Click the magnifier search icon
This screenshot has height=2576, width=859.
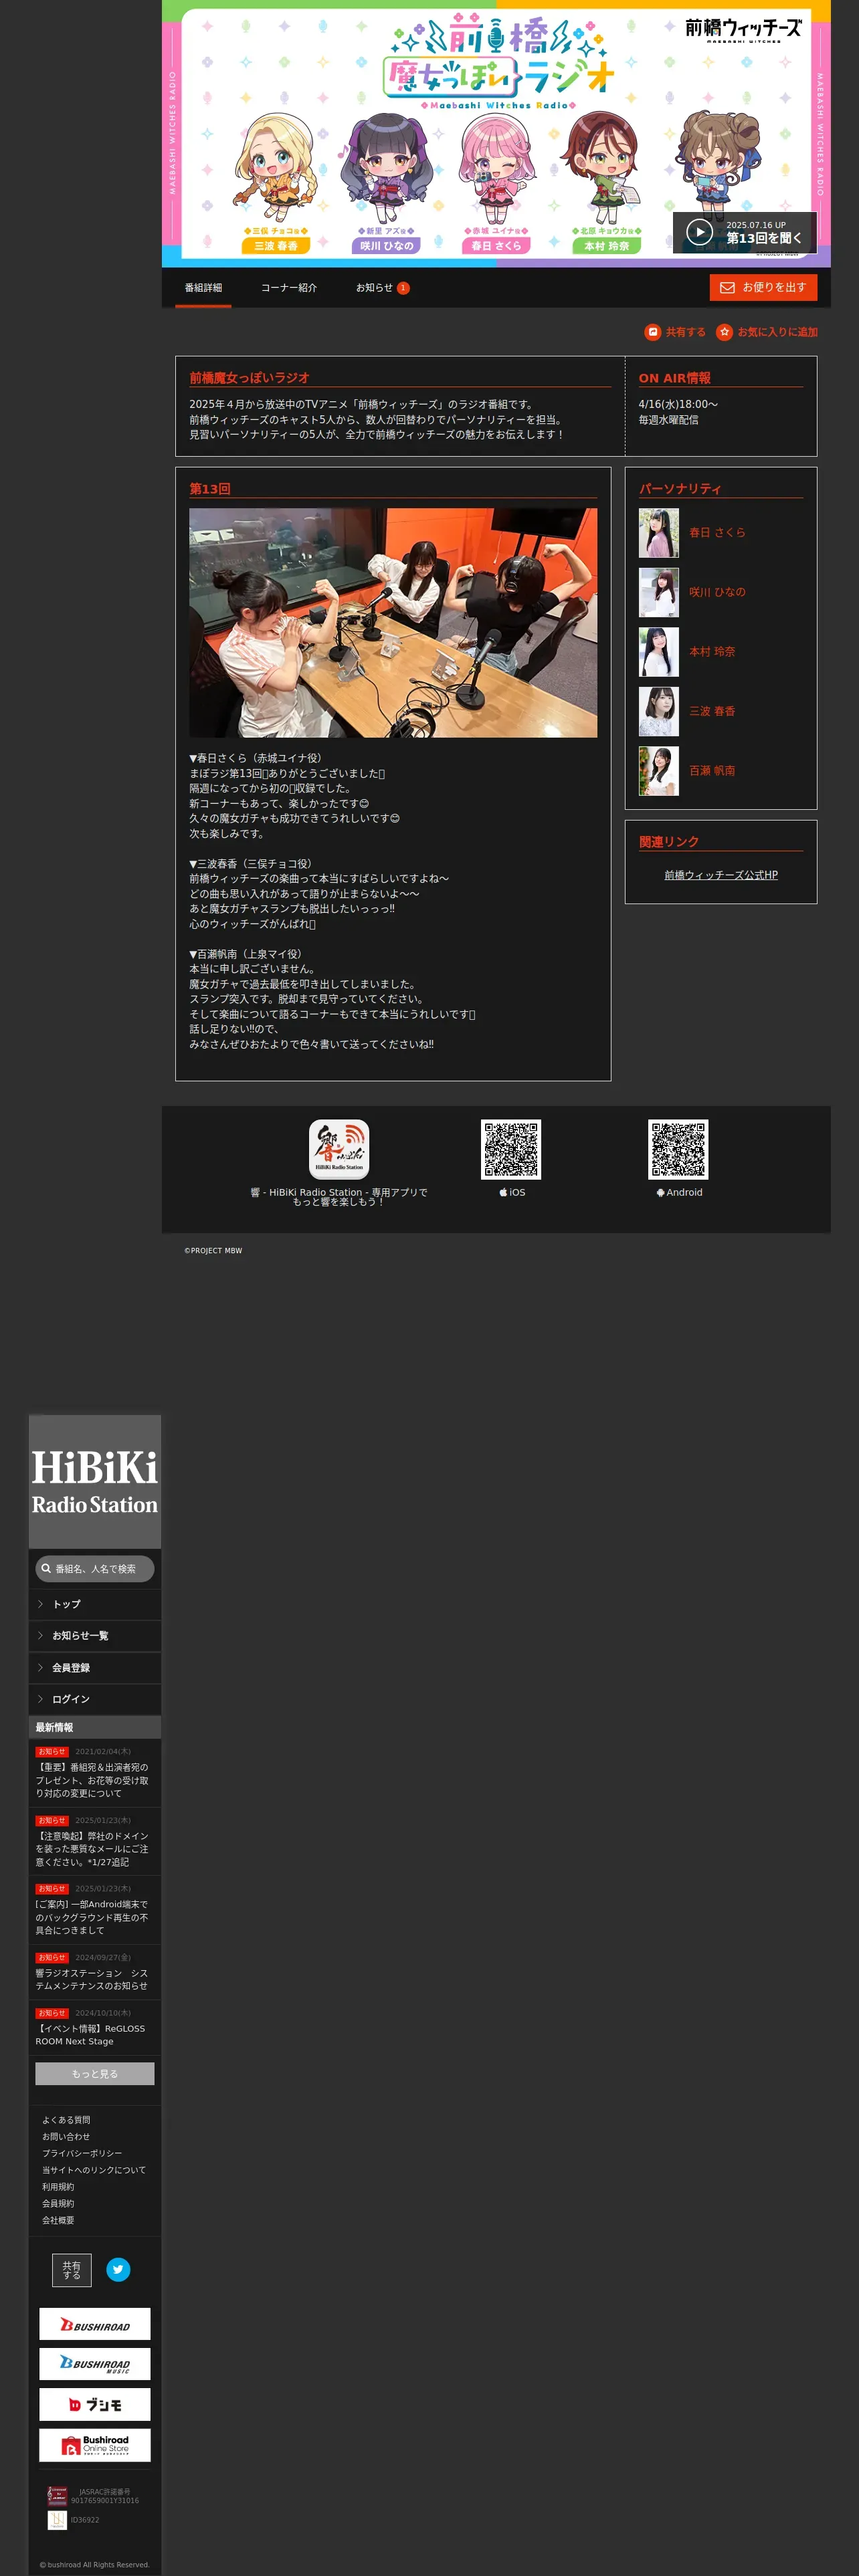coord(46,1569)
